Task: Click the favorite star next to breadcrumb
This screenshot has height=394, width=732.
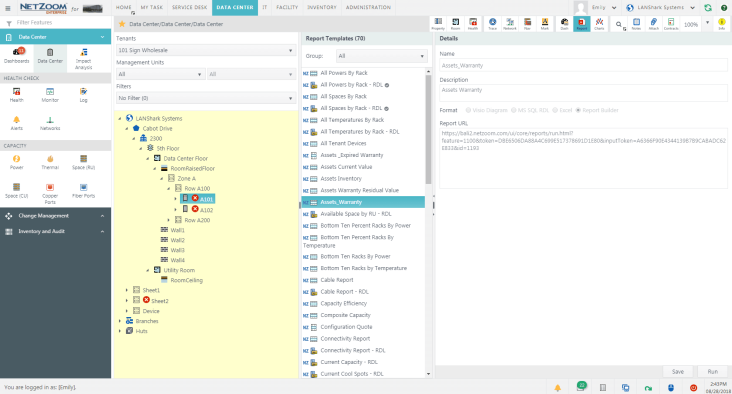Action: [122, 24]
